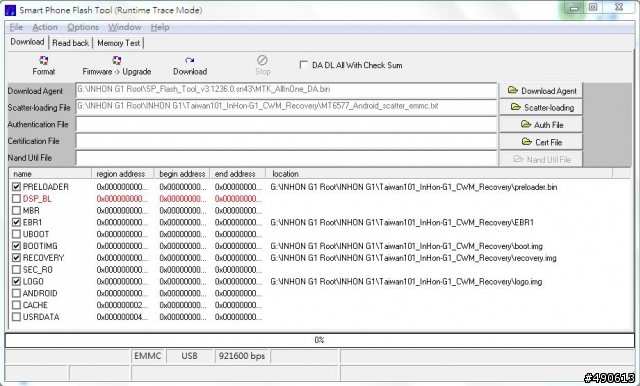Screen dimensions: 640x386
Task: Switch to the Download tab
Action: (x=27, y=42)
